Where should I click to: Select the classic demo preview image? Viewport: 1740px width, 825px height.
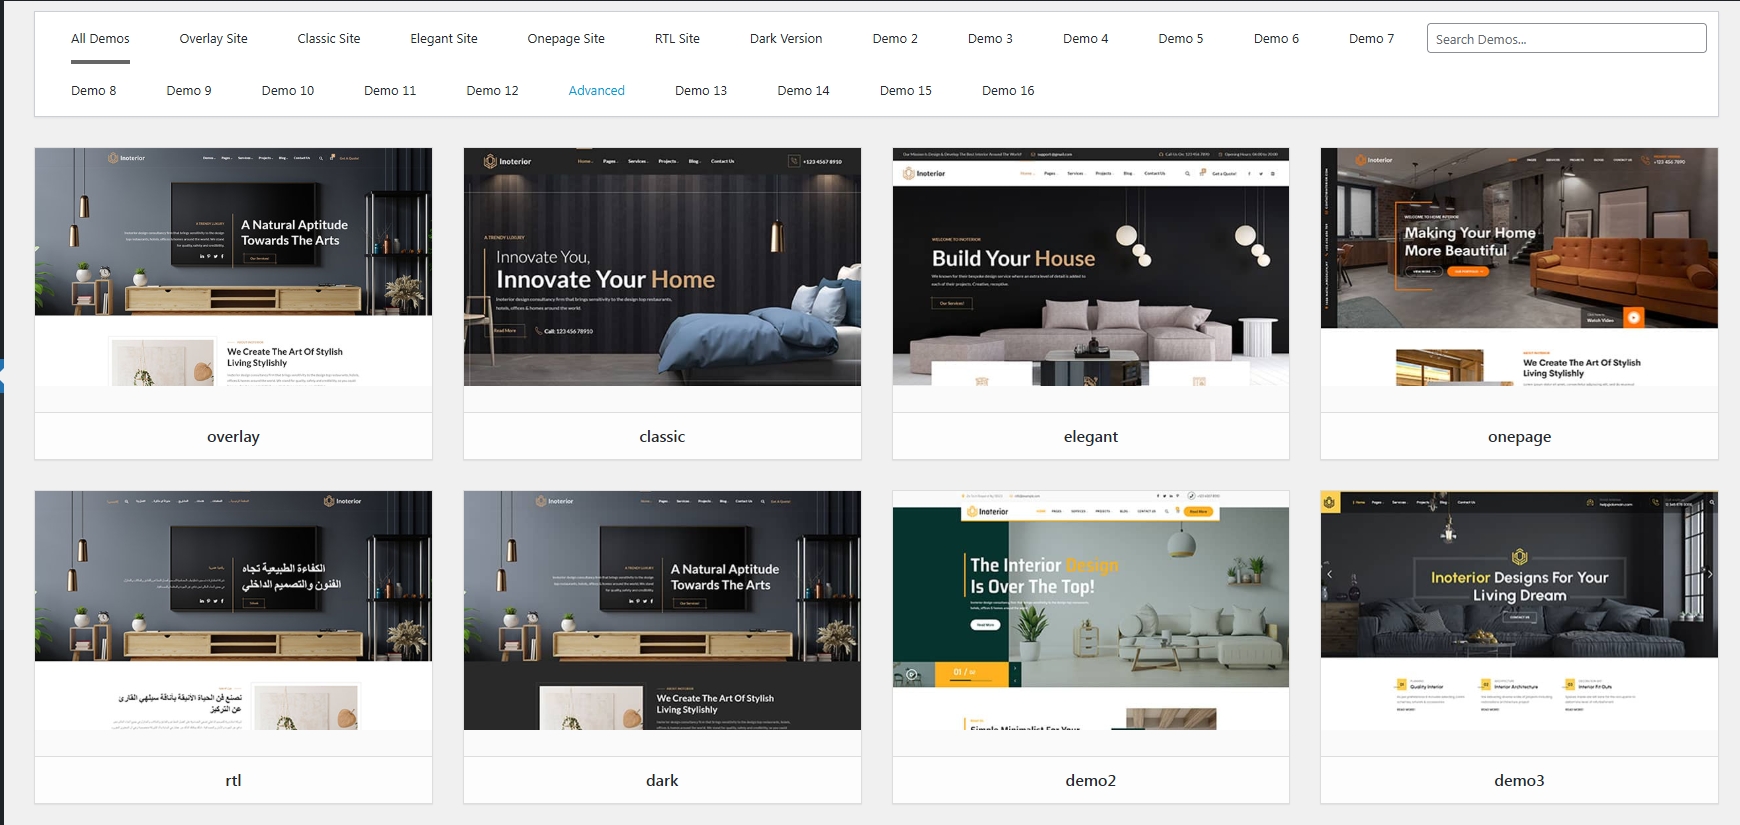[662, 267]
